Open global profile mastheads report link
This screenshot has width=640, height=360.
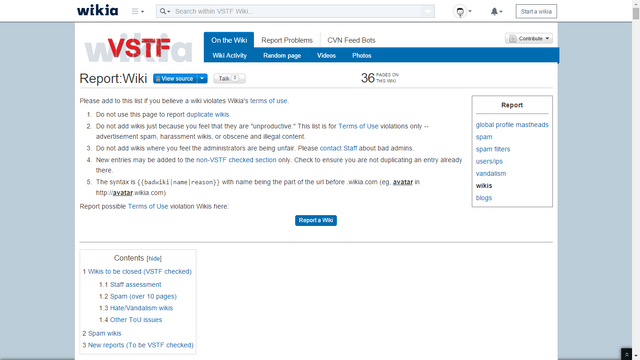click(x=512, y=125)
